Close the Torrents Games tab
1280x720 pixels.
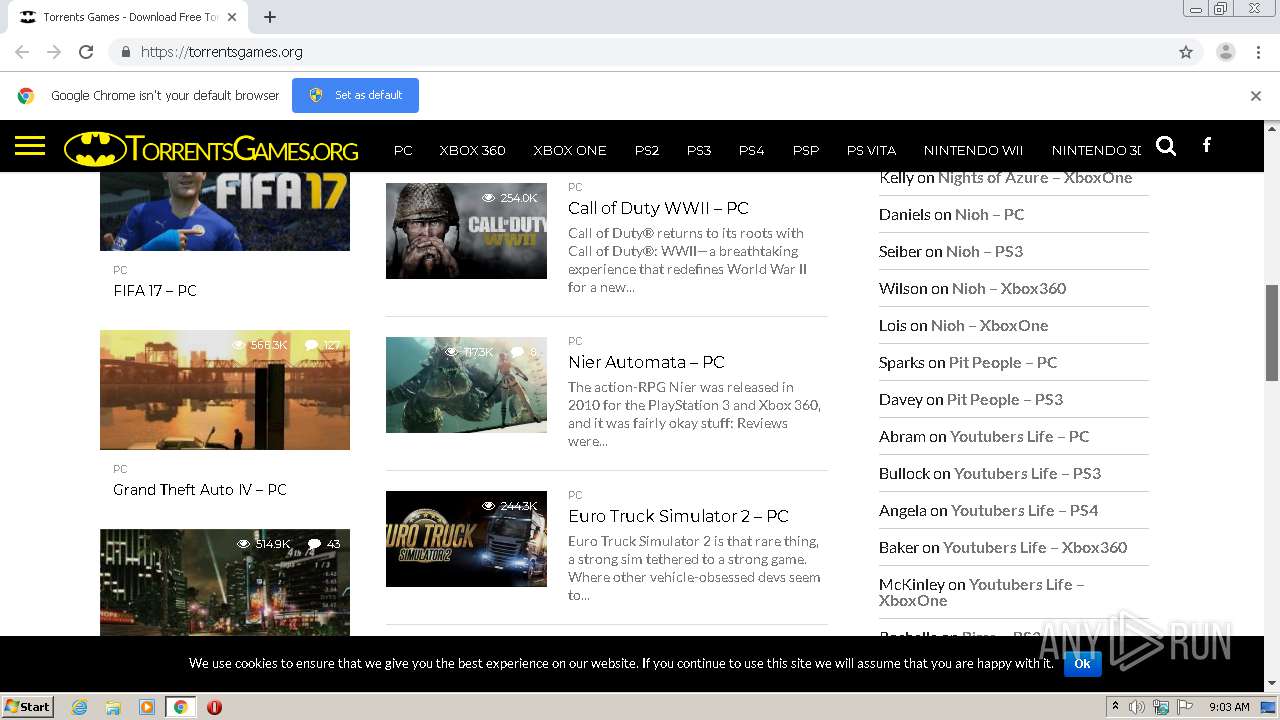(232, 17)
